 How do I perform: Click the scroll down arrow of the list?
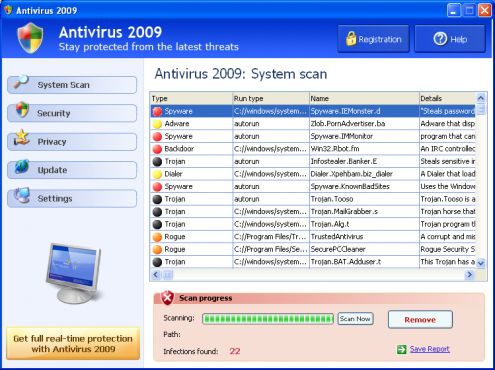tap(481, 263)
